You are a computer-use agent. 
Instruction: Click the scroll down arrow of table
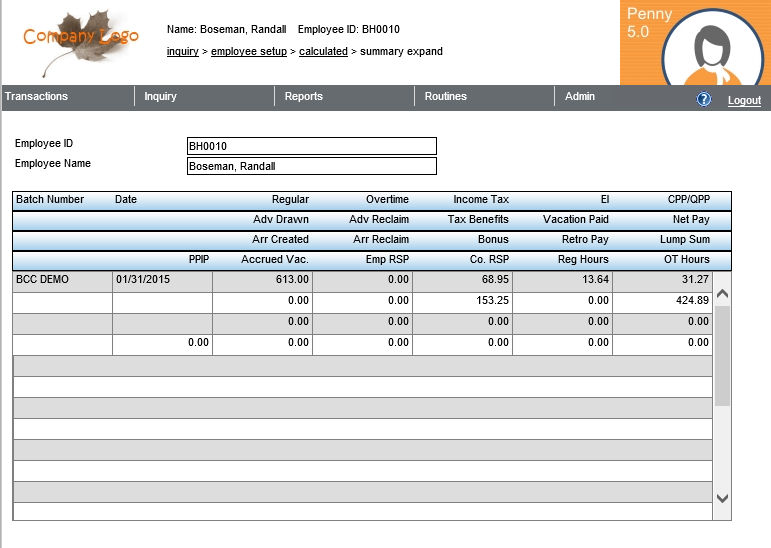722,497
